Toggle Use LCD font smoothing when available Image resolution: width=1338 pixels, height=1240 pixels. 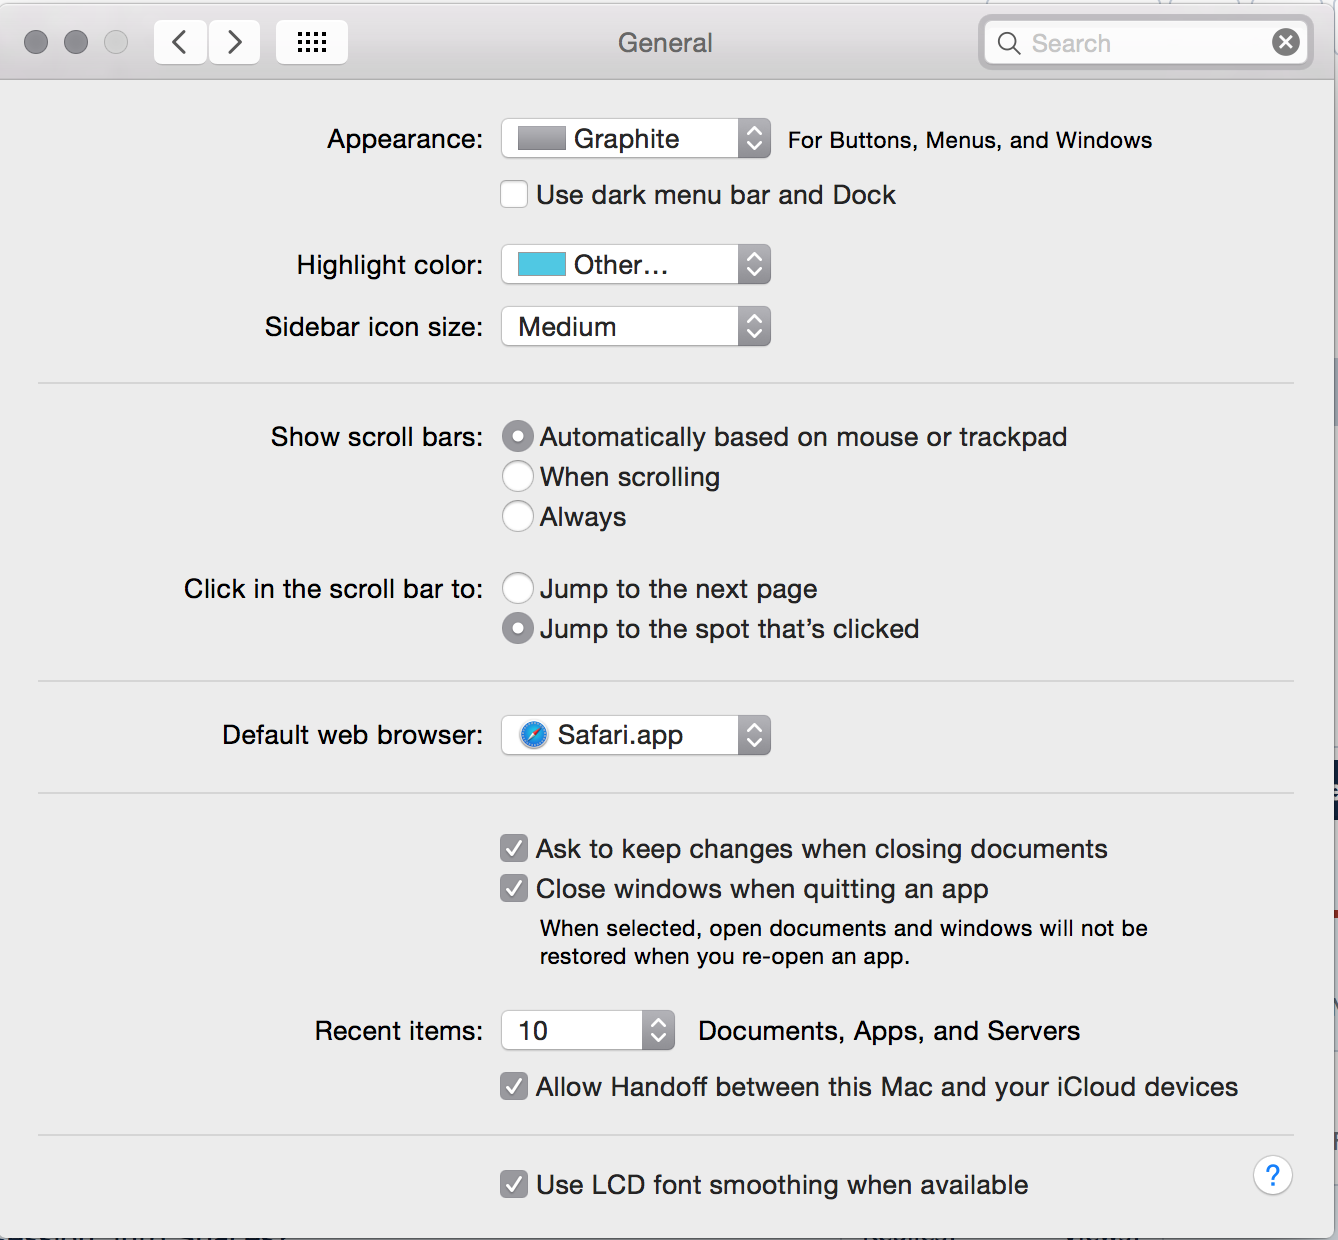(514, 1184)
